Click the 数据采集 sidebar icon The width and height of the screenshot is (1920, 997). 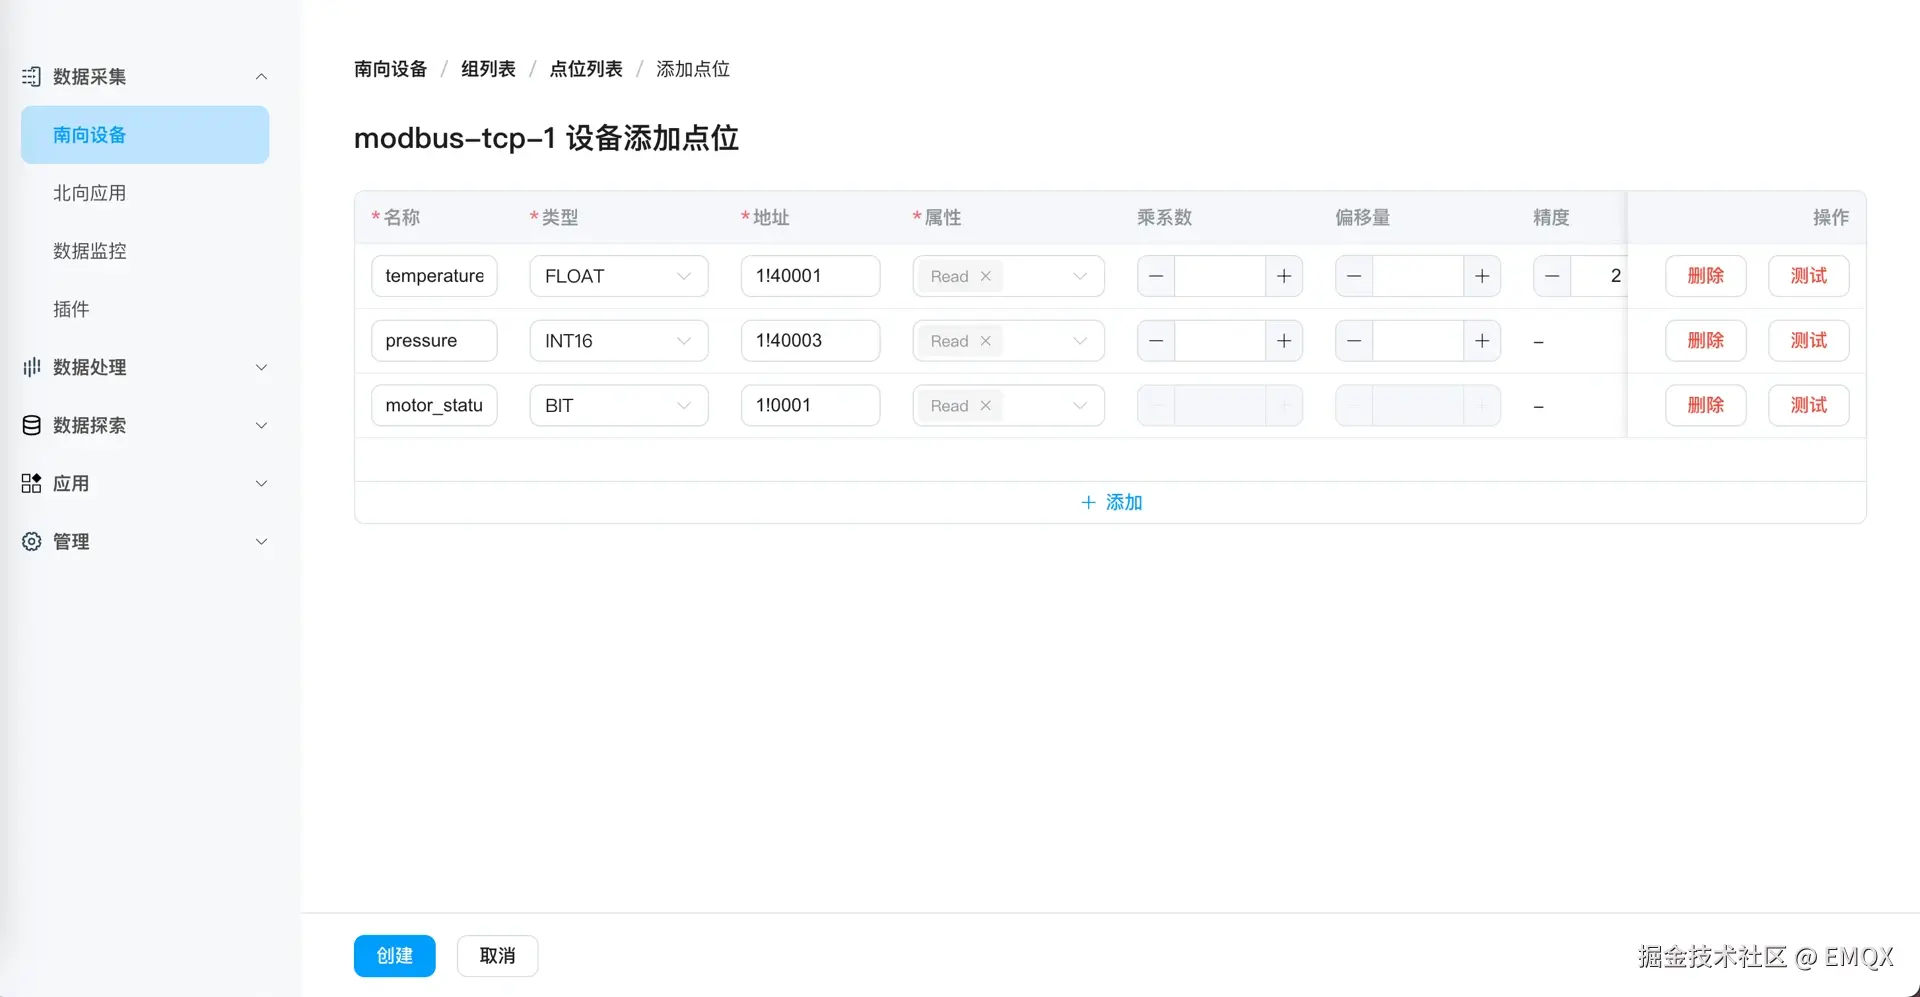coord(31,76)
